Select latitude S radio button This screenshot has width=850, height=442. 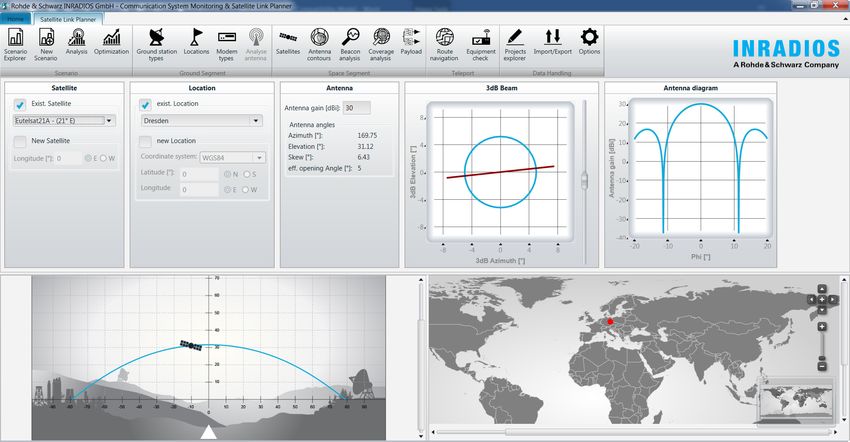click(x=247, y=174)
